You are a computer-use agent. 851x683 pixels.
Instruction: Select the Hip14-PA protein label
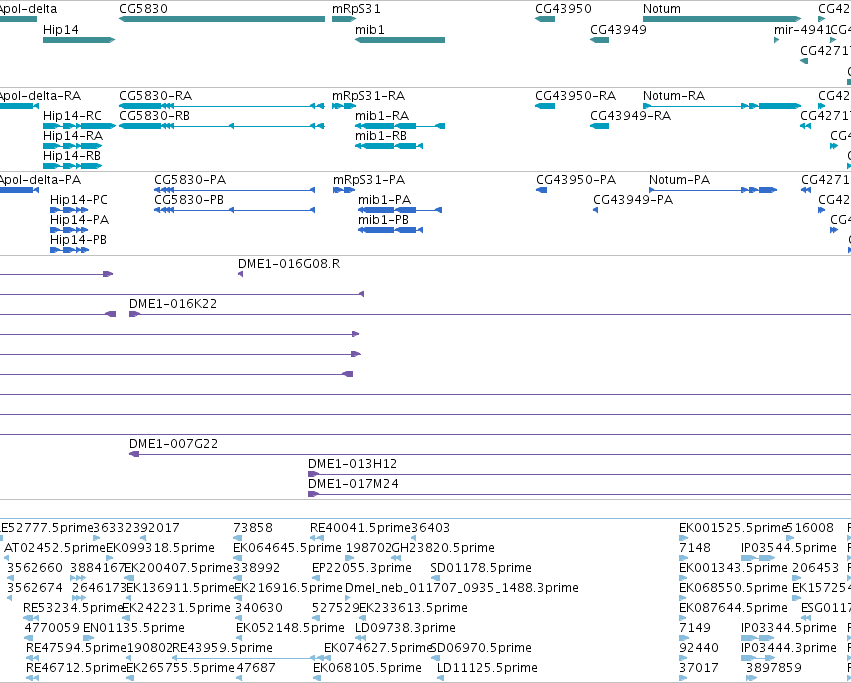[79, 220]
